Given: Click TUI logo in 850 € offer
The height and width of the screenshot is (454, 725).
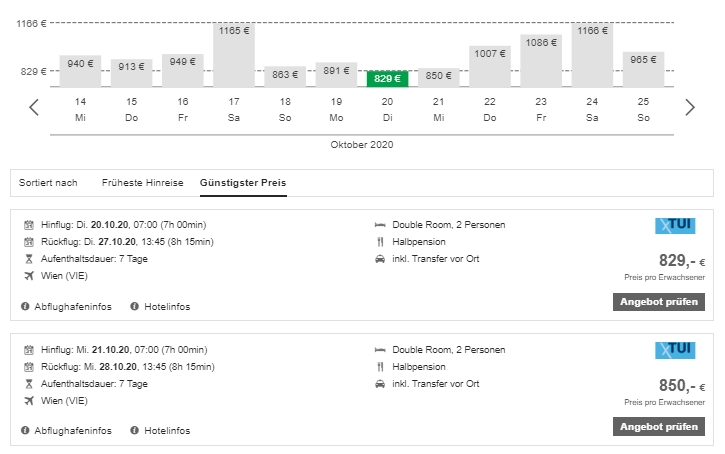Looking at the screenshot, I should click(675, 350).
